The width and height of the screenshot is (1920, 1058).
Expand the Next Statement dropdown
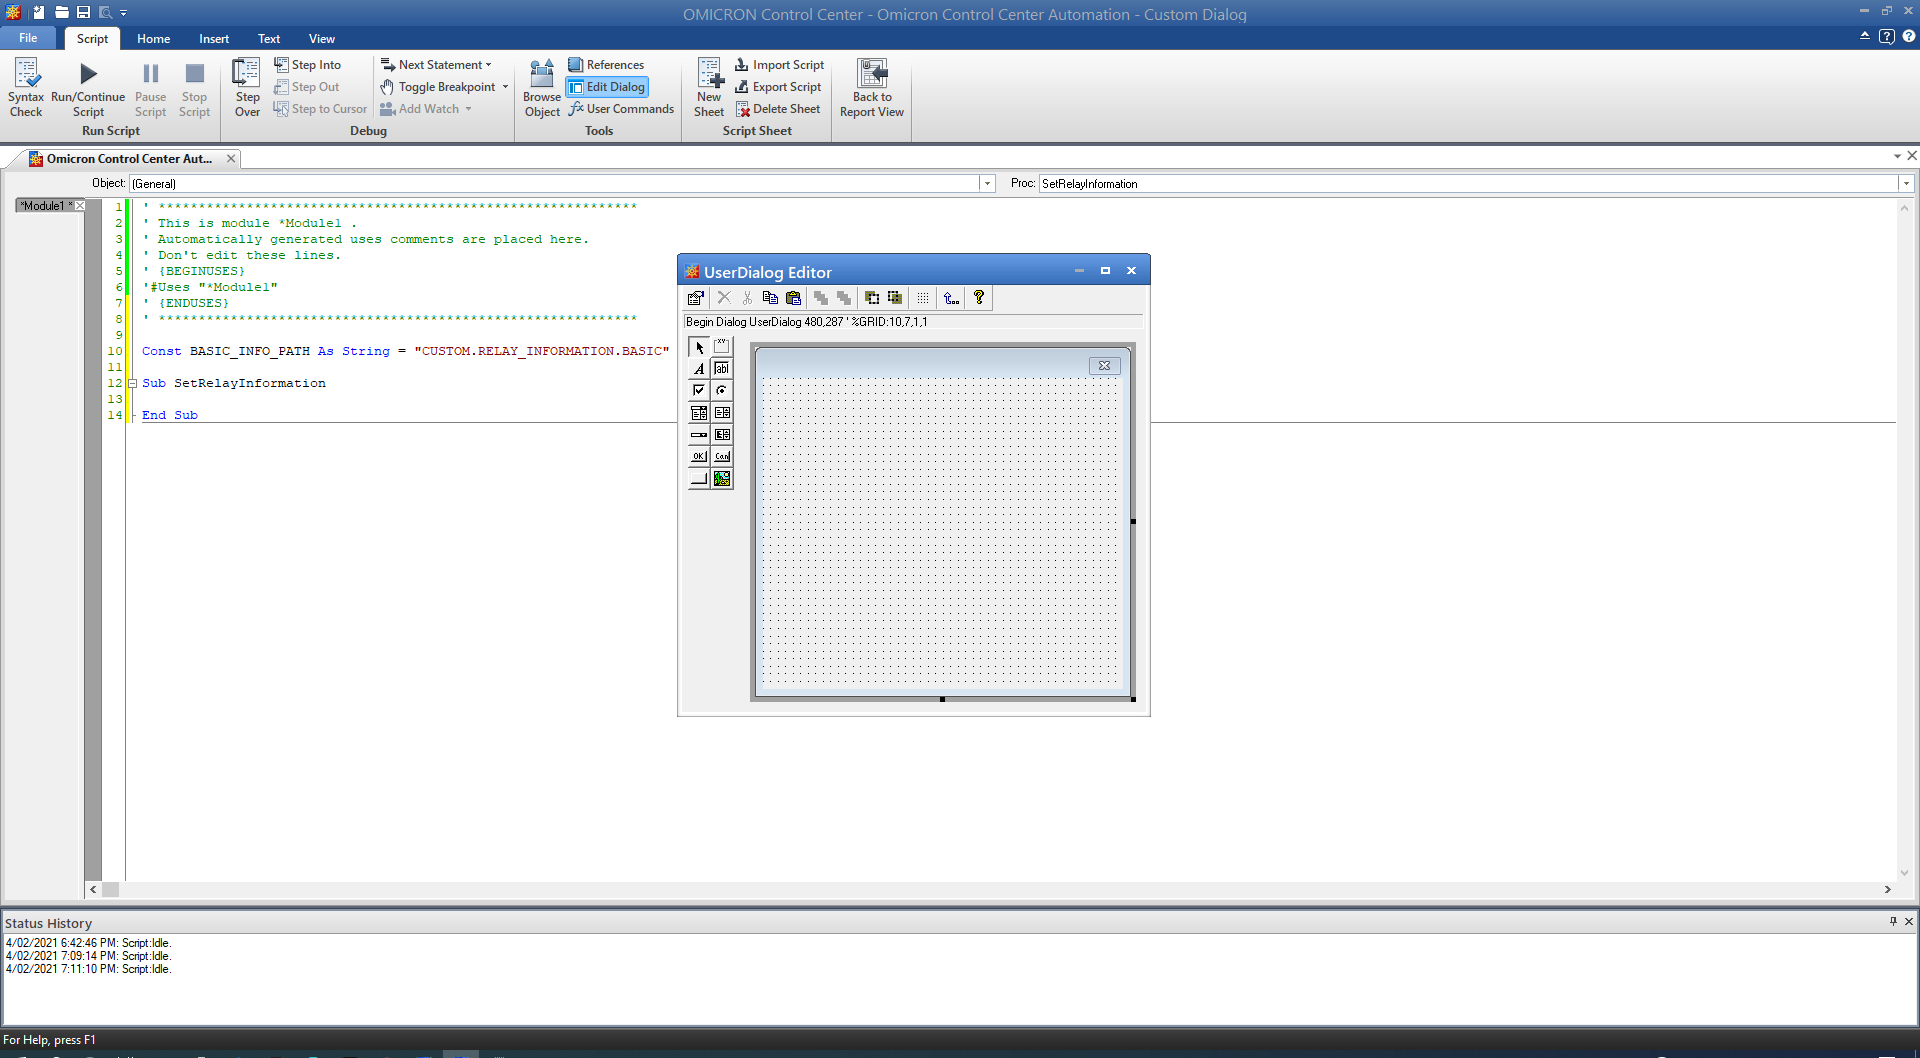click(x=488, y=64)
